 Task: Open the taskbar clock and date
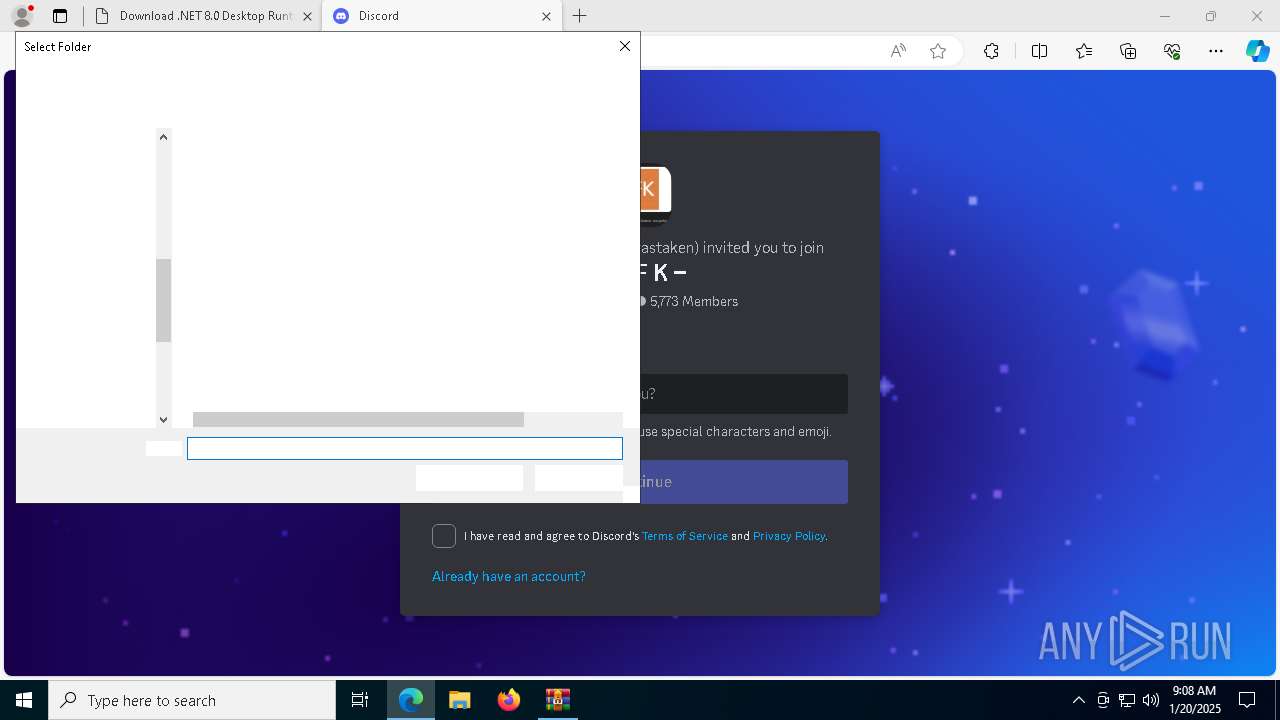click(x=1195, y=700)
